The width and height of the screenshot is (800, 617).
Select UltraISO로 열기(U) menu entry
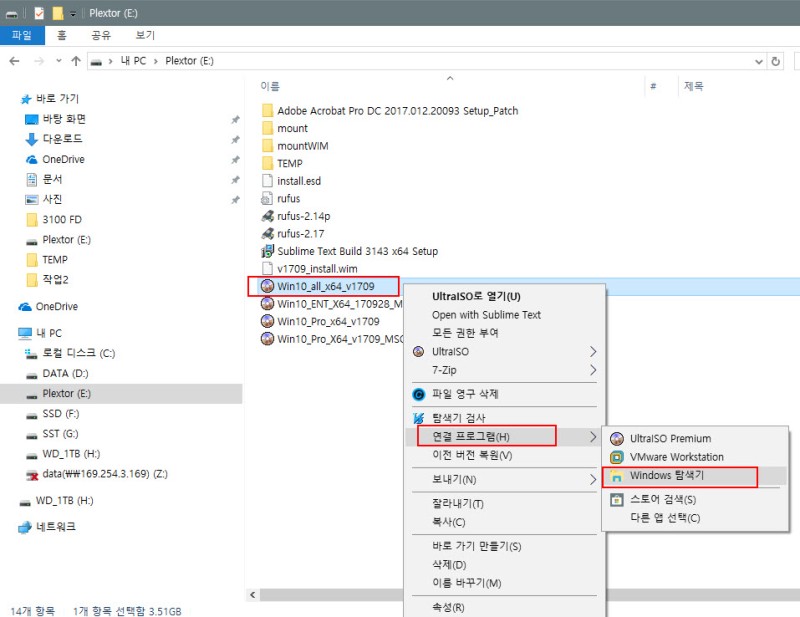504,297
